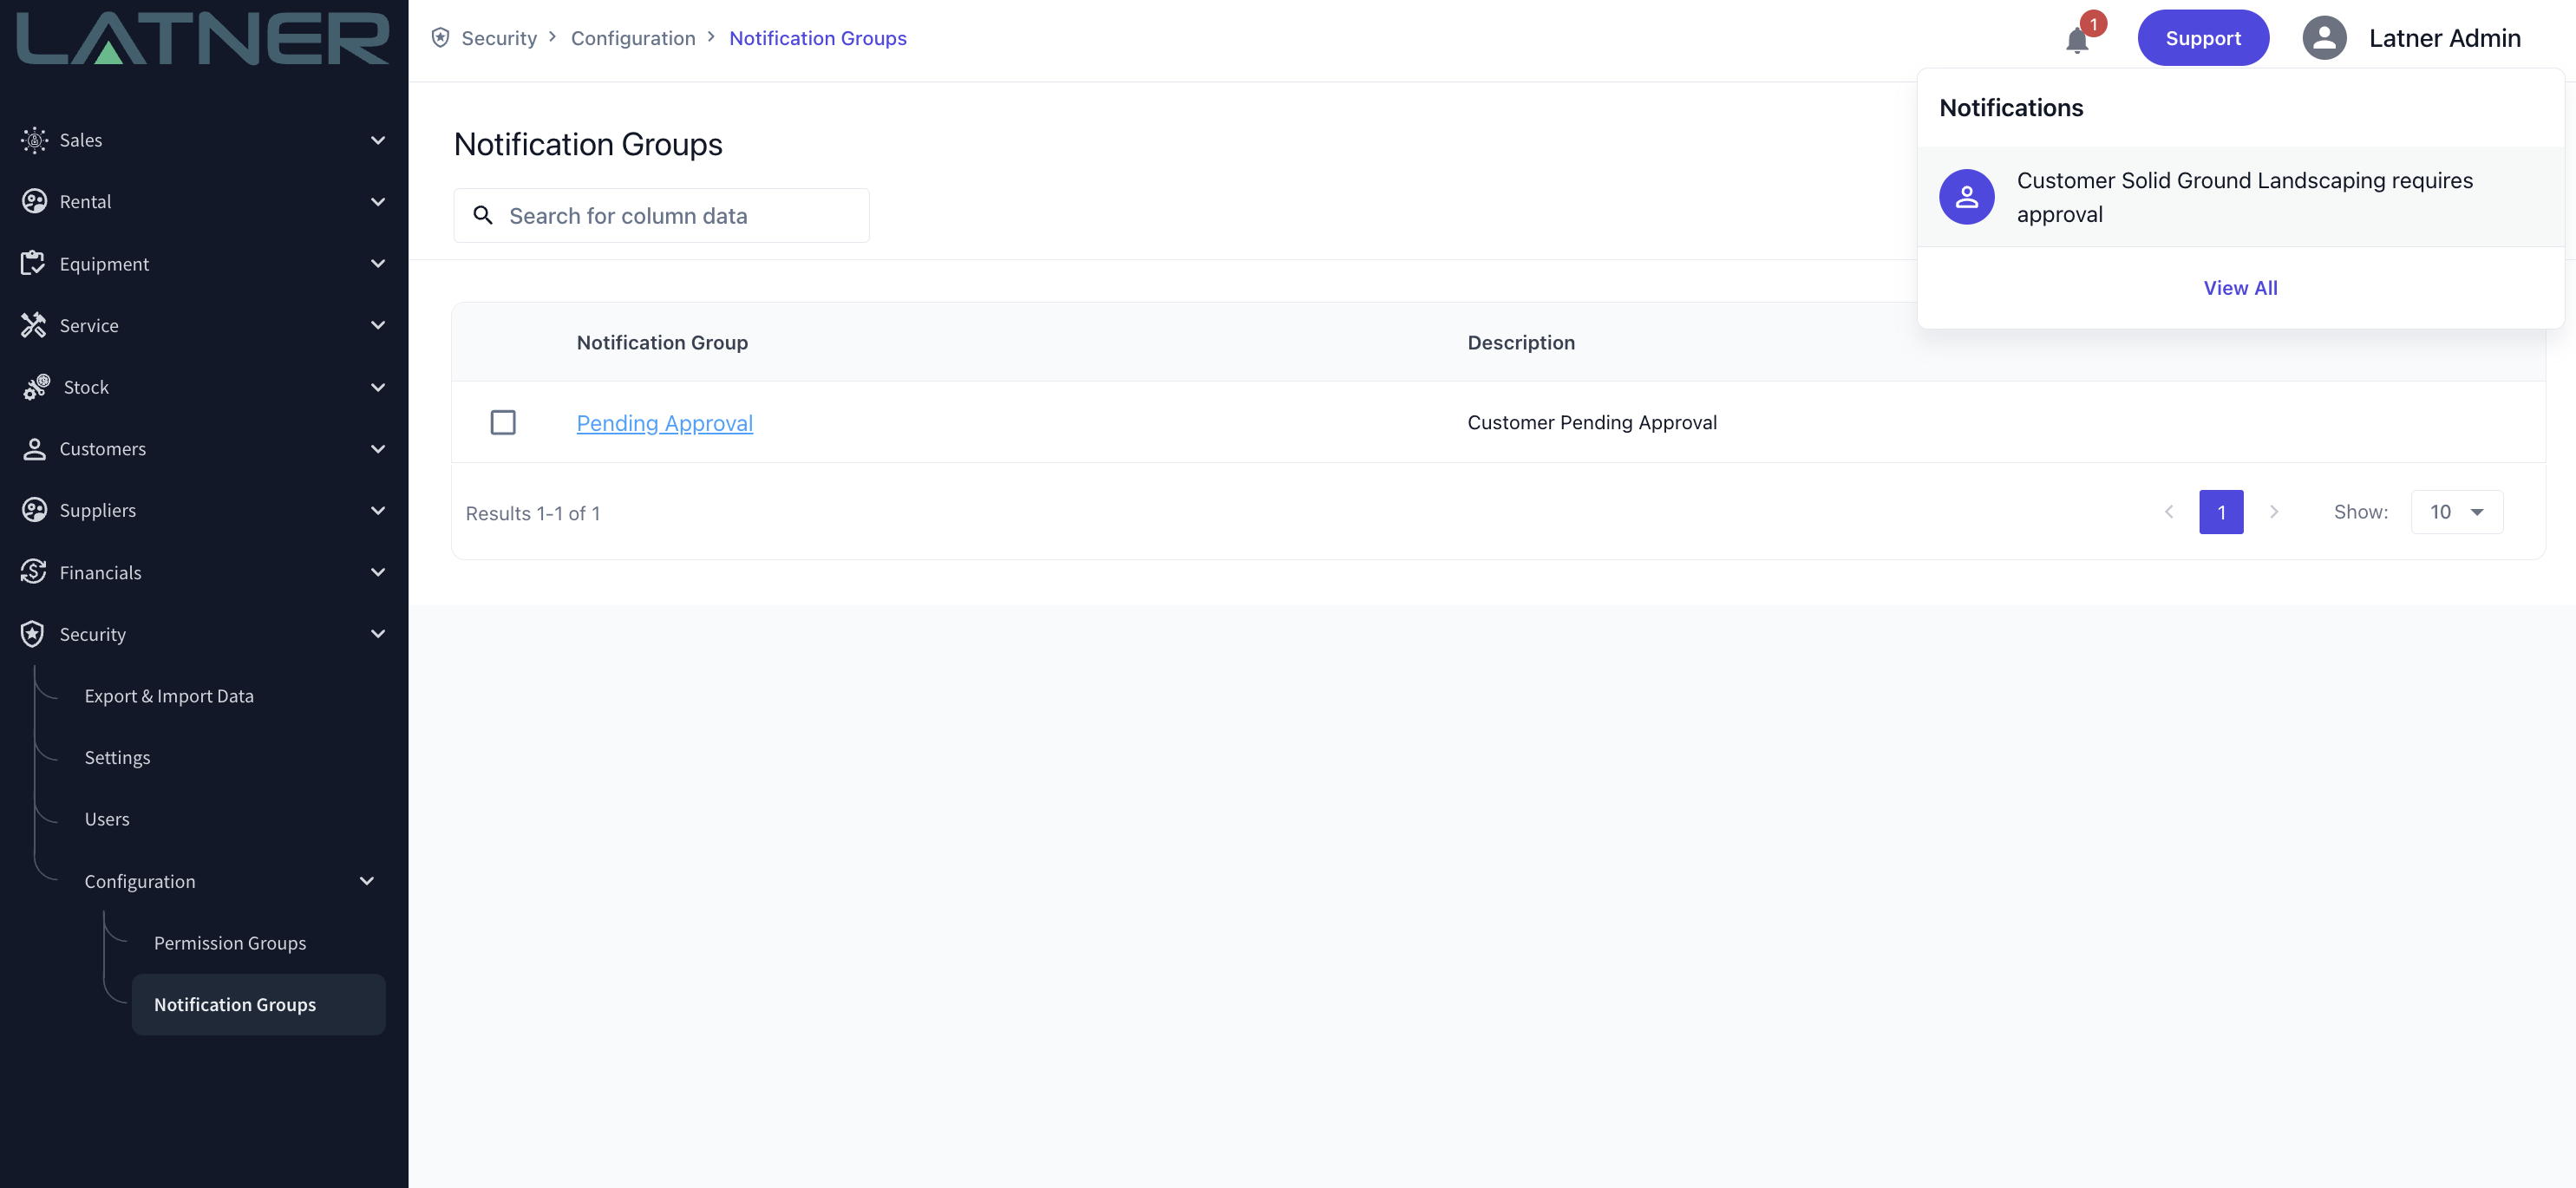Click the Latner Admin avatar icon
Screen dimensions: 2576x1188
tap(2324, 38)
